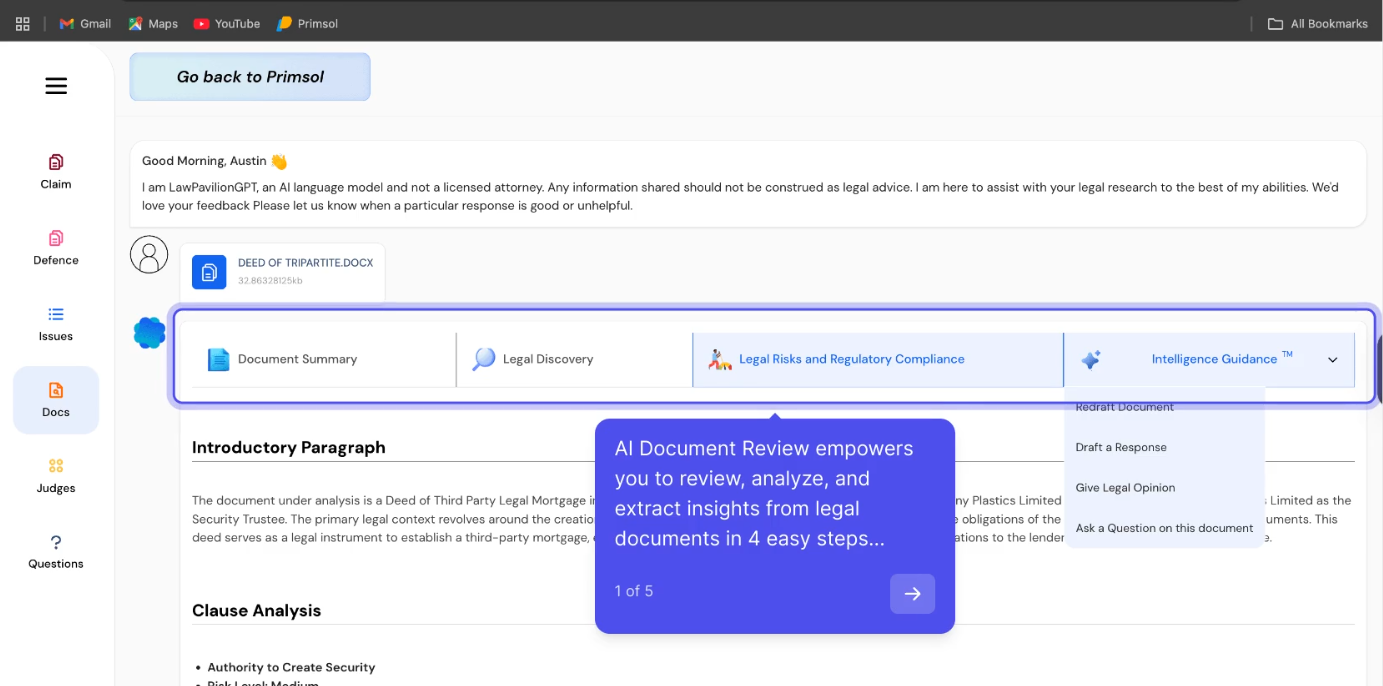The width and height of the screenshot is (1383, 686).
Task: Click the 32.86328125kb file size text
Action: pyautogui.click(x=270, y=281)
